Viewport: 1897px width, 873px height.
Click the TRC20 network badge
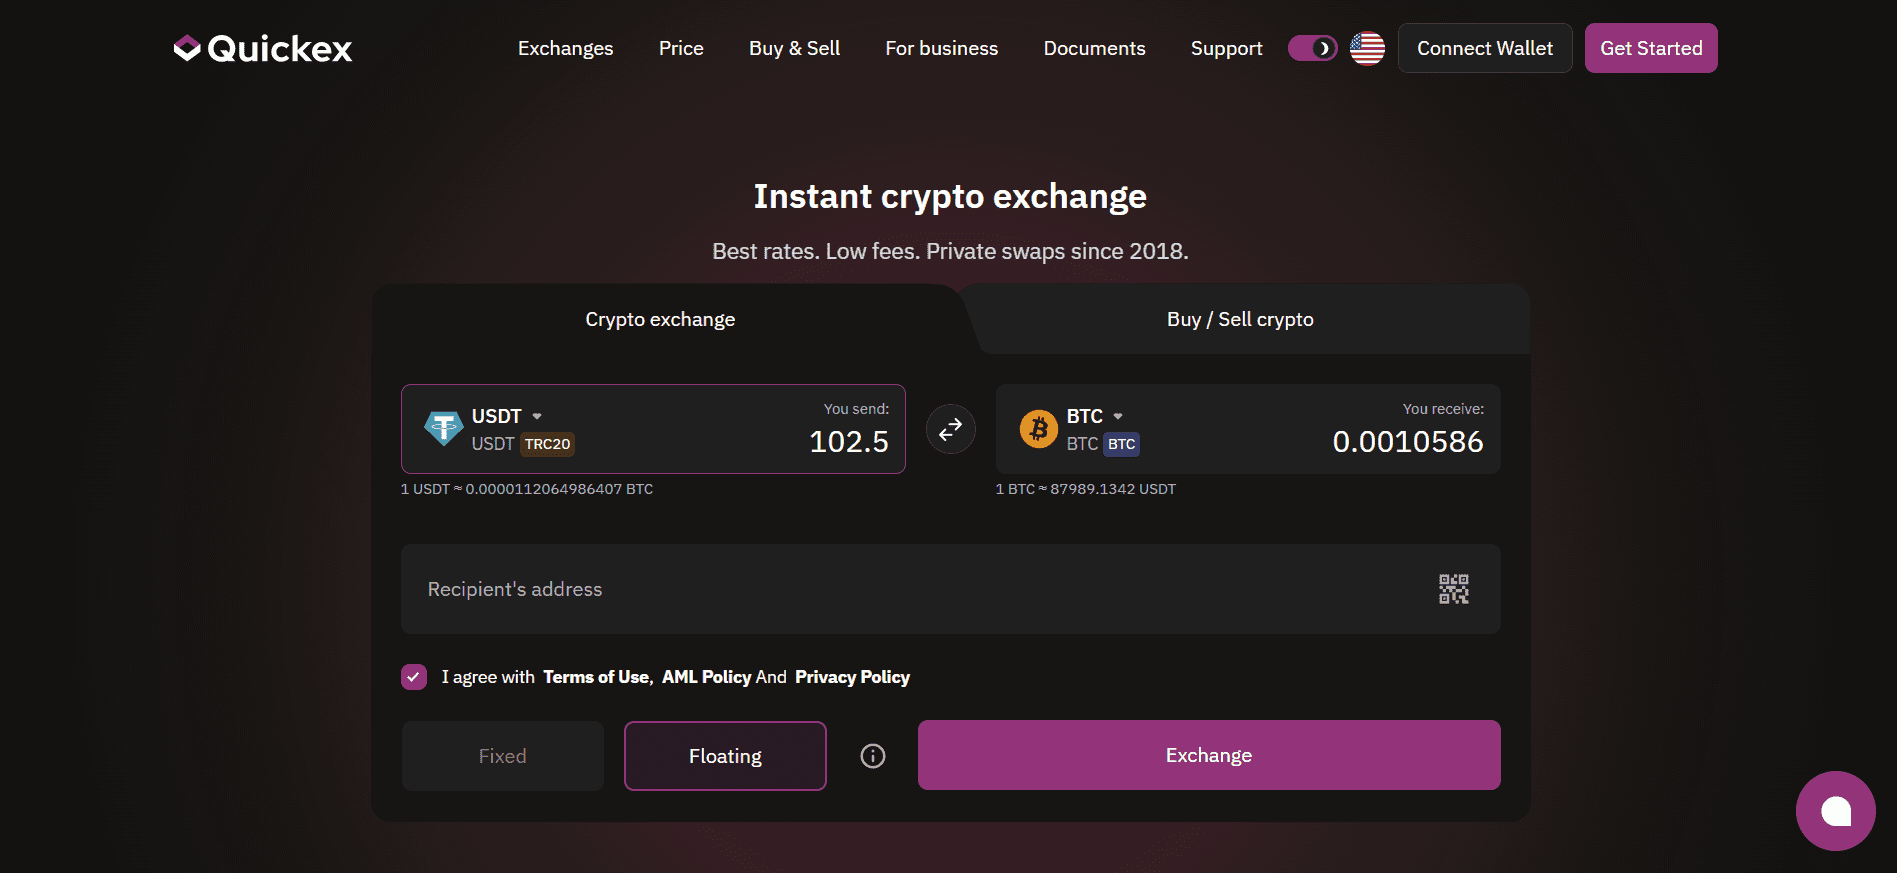[547, 444]
